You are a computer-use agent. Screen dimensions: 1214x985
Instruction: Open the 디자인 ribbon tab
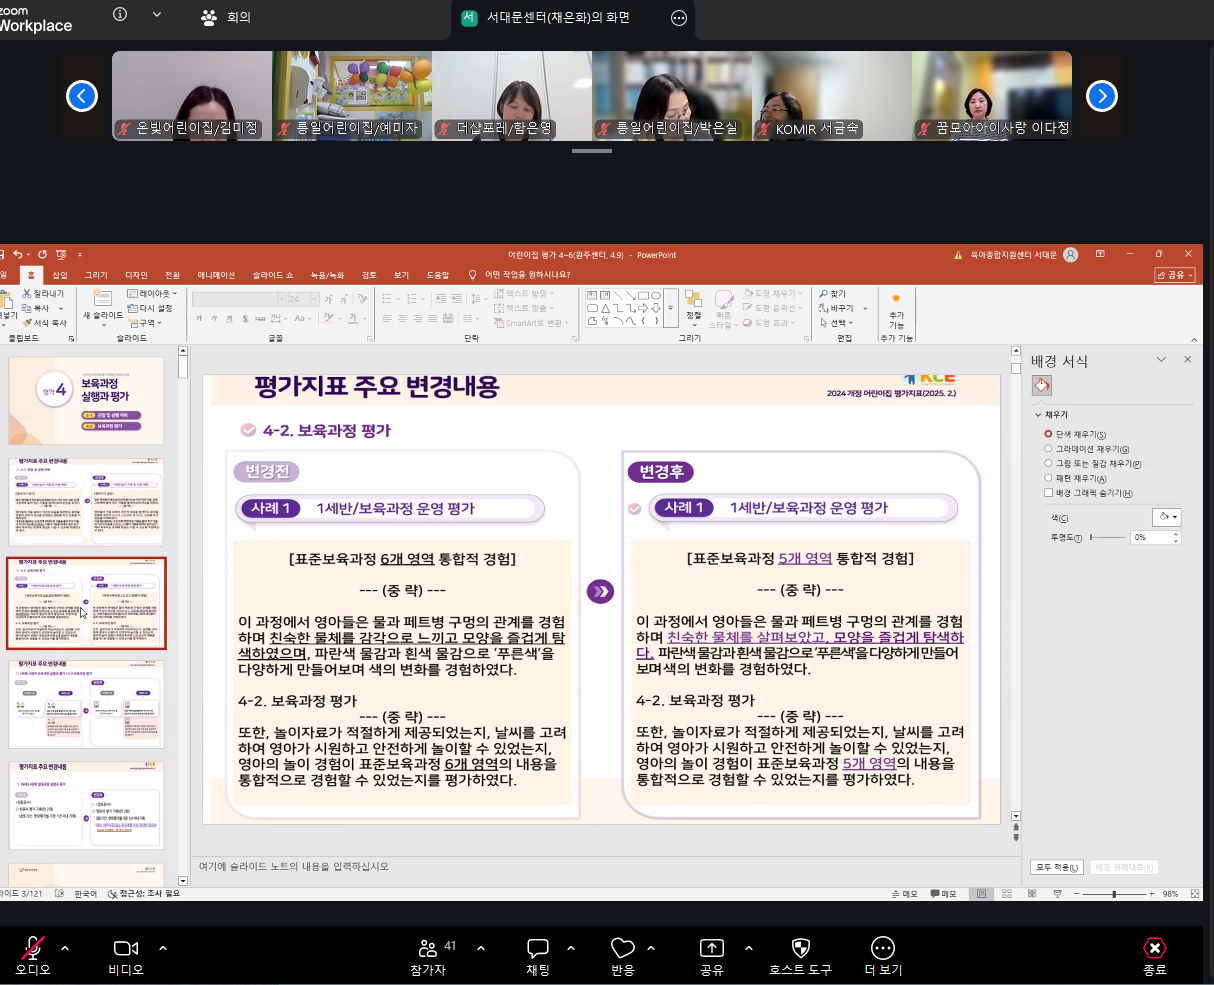(136, 275)
